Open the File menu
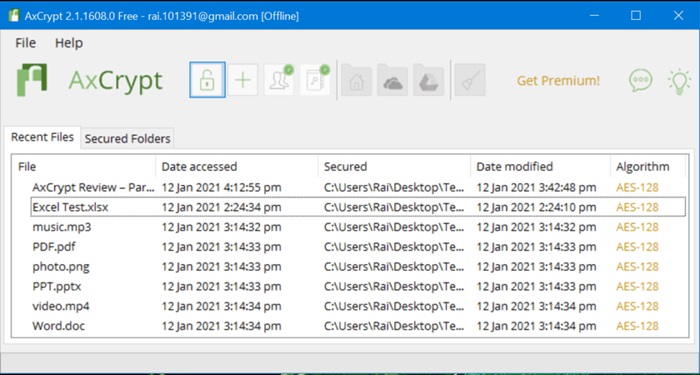The height and width of the screenshot is (375, 700). coord(25,43)
